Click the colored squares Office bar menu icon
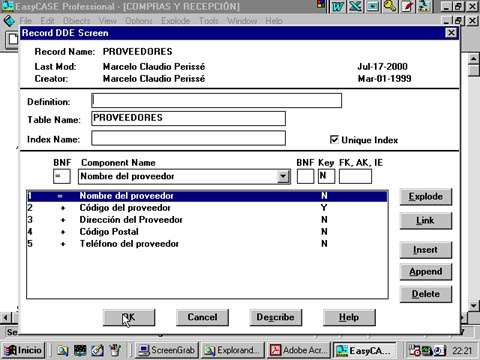 (321, 4)
